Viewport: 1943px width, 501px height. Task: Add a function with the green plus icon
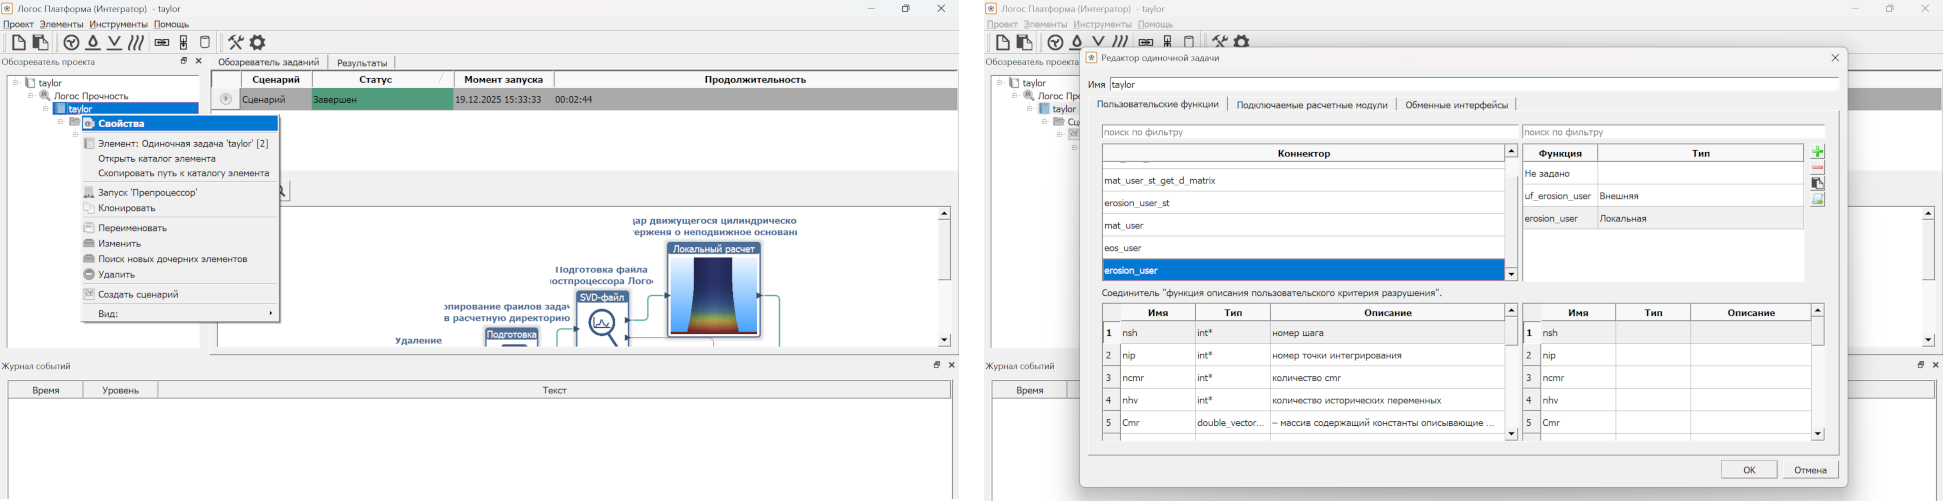tap(1817, 152)
